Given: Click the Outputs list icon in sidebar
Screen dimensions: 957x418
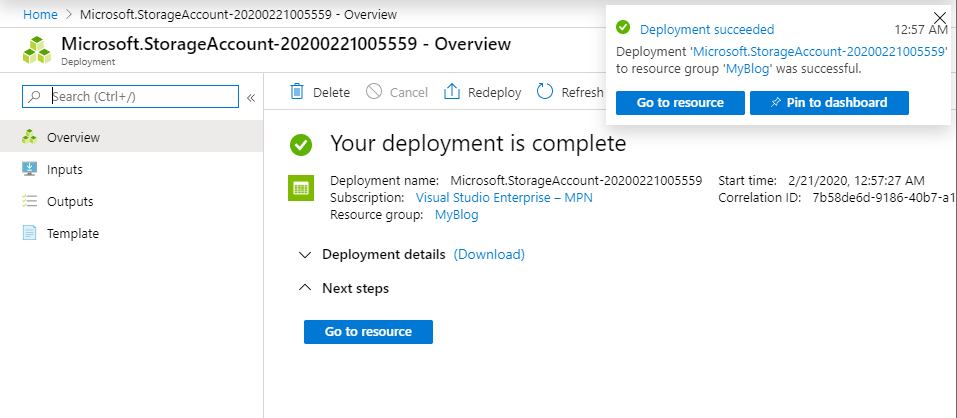Looking at the screenshot, I should pos(29,201).
